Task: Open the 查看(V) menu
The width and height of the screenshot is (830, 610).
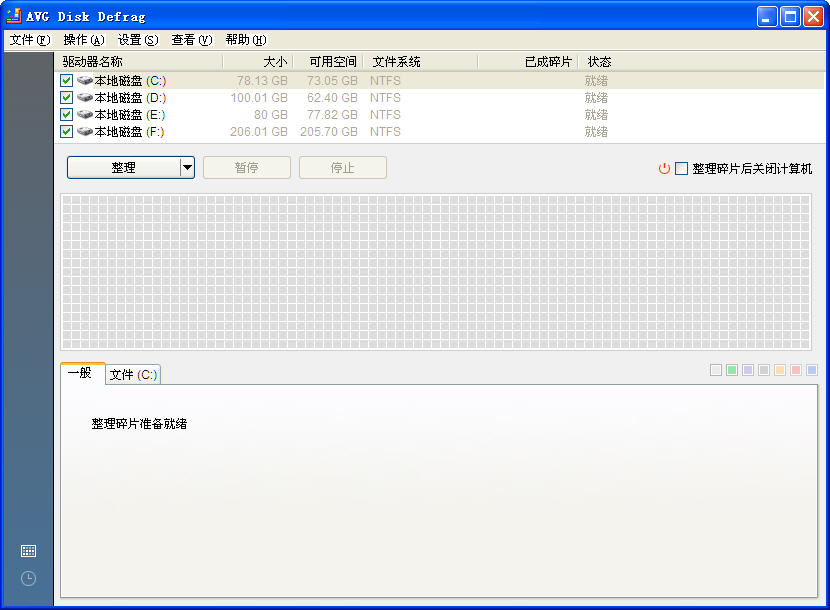Action: point(192,40)
